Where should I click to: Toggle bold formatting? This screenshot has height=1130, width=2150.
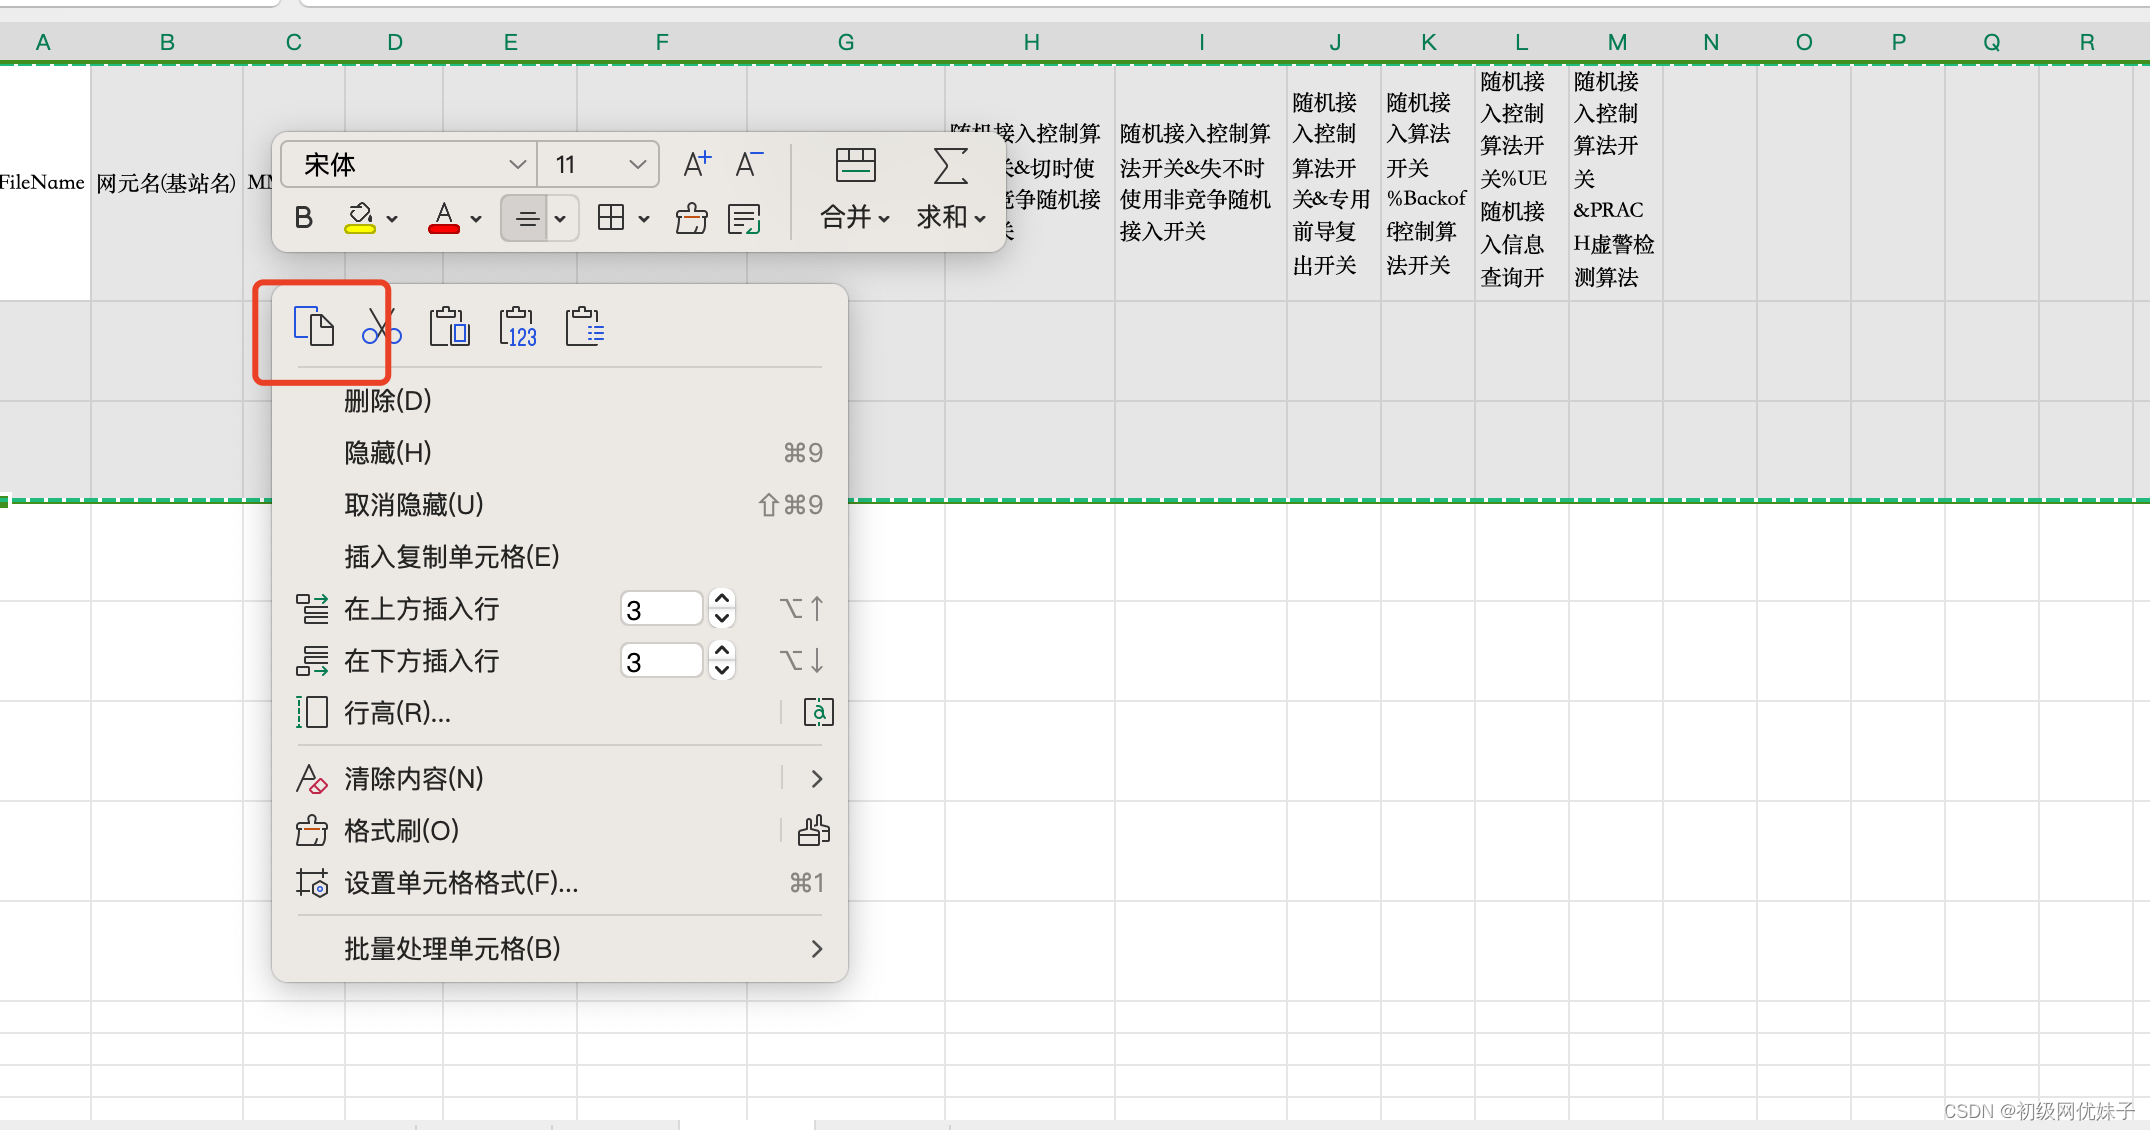(304, 218)
